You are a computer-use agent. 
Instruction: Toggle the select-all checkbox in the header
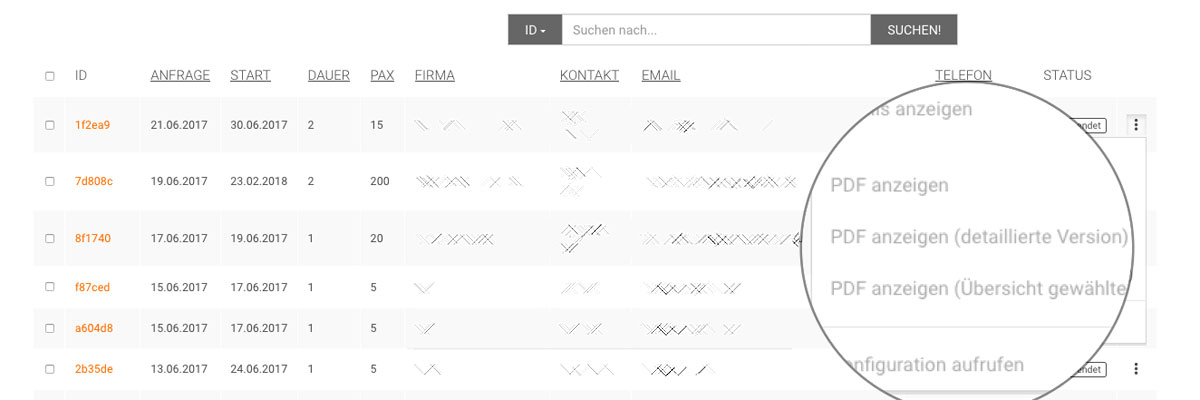50,76
